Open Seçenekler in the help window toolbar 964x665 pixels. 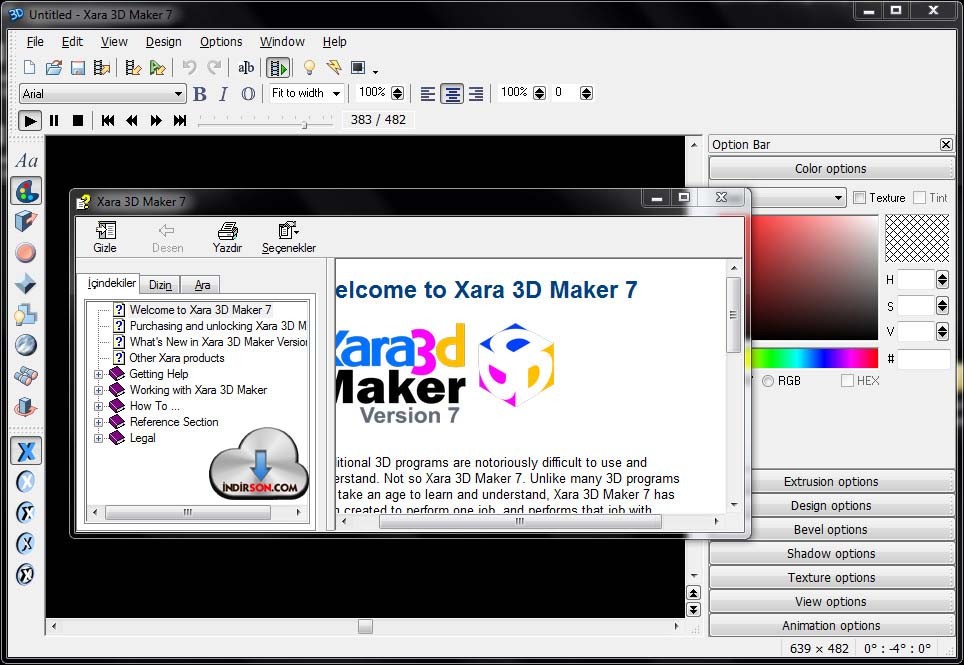pyautogui.click(x=289, y=237)
